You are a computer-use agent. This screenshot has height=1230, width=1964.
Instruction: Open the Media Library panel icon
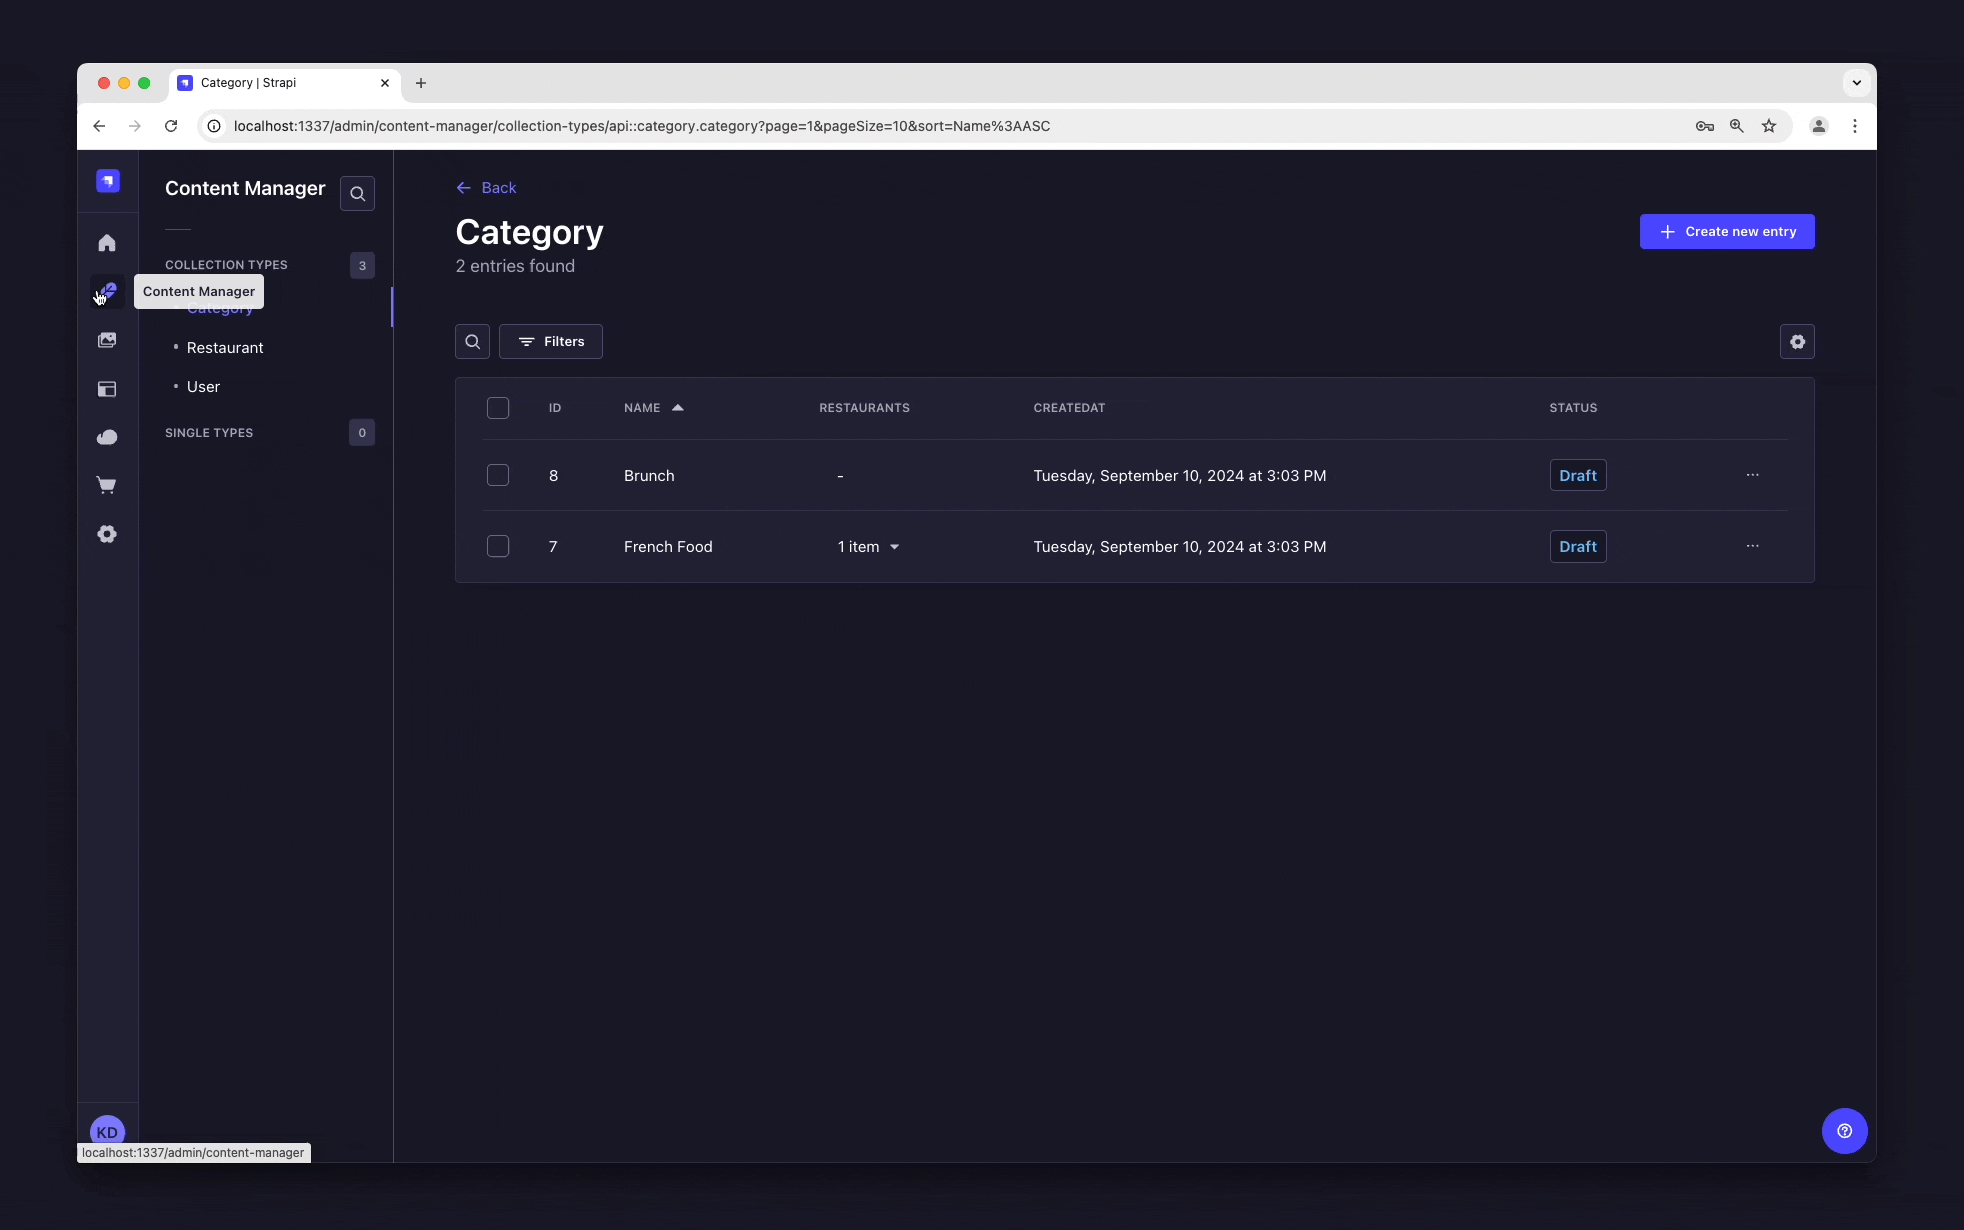tap(108, 340)
